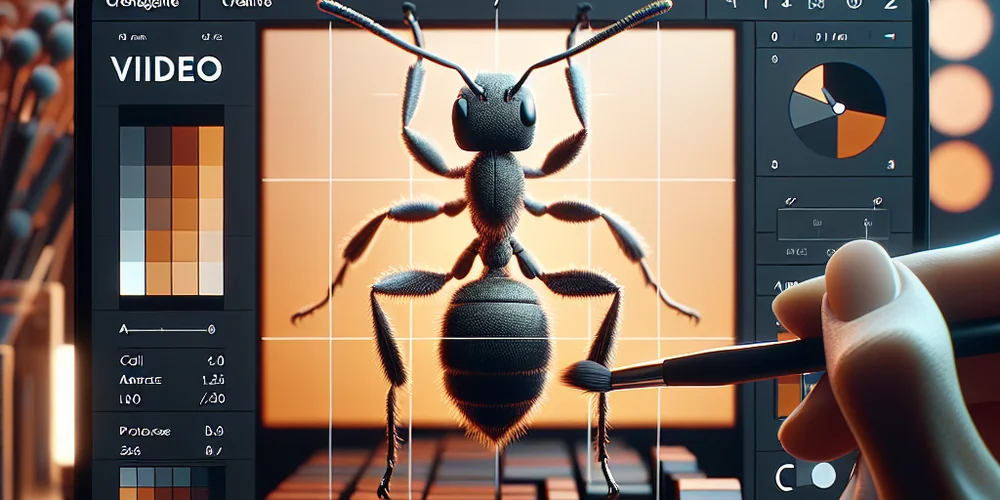
Task: Click the 'B.0' value in the lower left panel
Action: coord(213,431)
